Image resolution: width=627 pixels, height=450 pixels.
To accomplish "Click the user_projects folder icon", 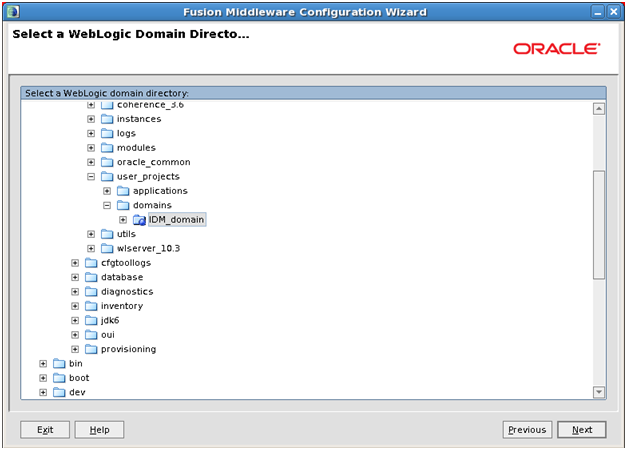I will click(107, 177).
